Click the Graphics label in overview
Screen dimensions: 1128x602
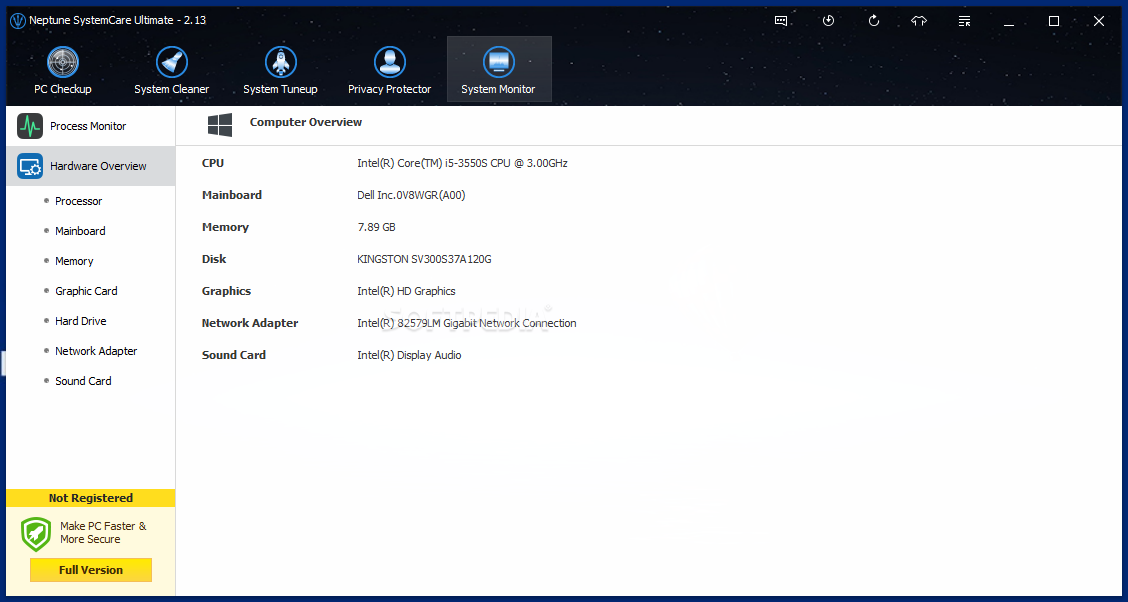227,291
